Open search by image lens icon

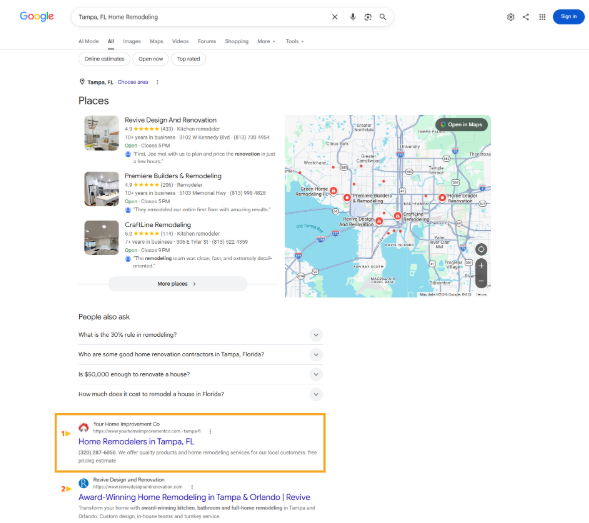(x=368, y=17)
